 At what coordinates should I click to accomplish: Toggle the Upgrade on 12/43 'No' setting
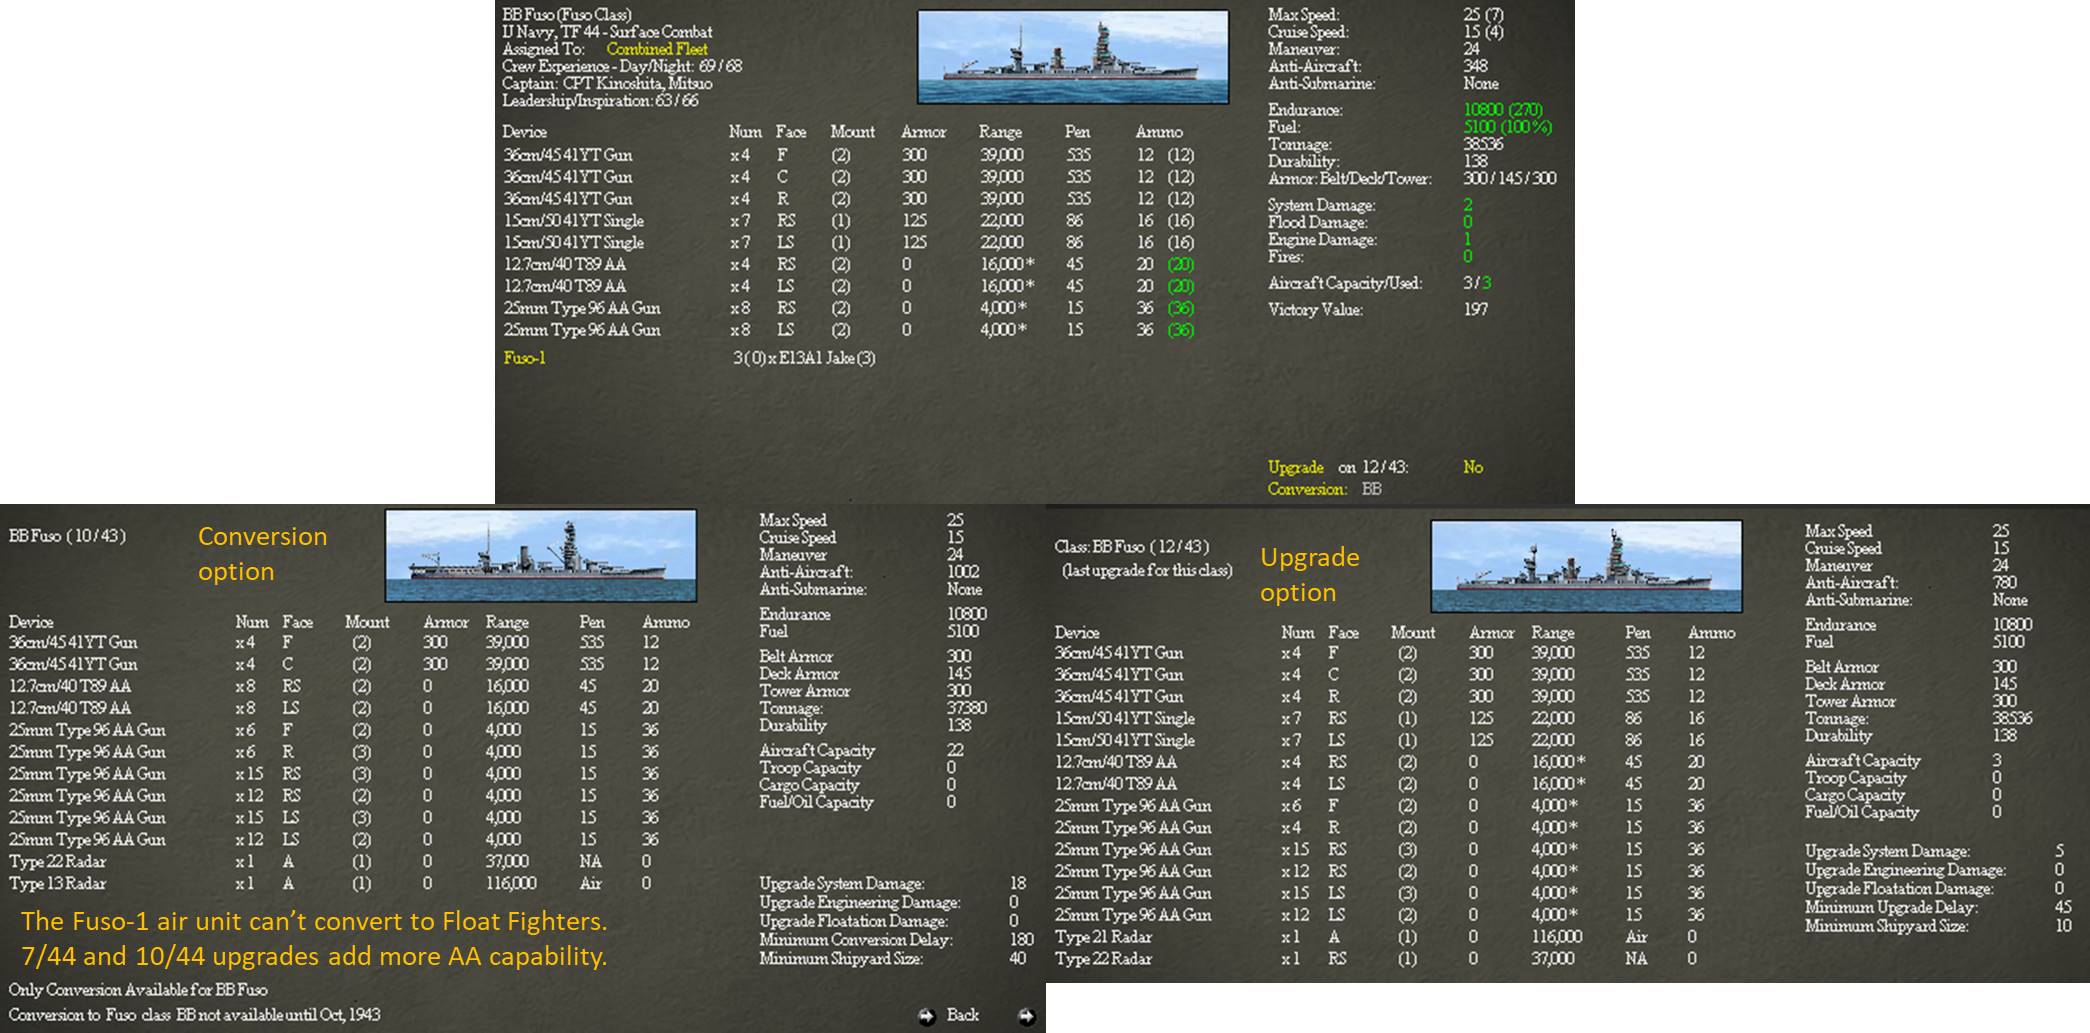[x=1473, y=467]
